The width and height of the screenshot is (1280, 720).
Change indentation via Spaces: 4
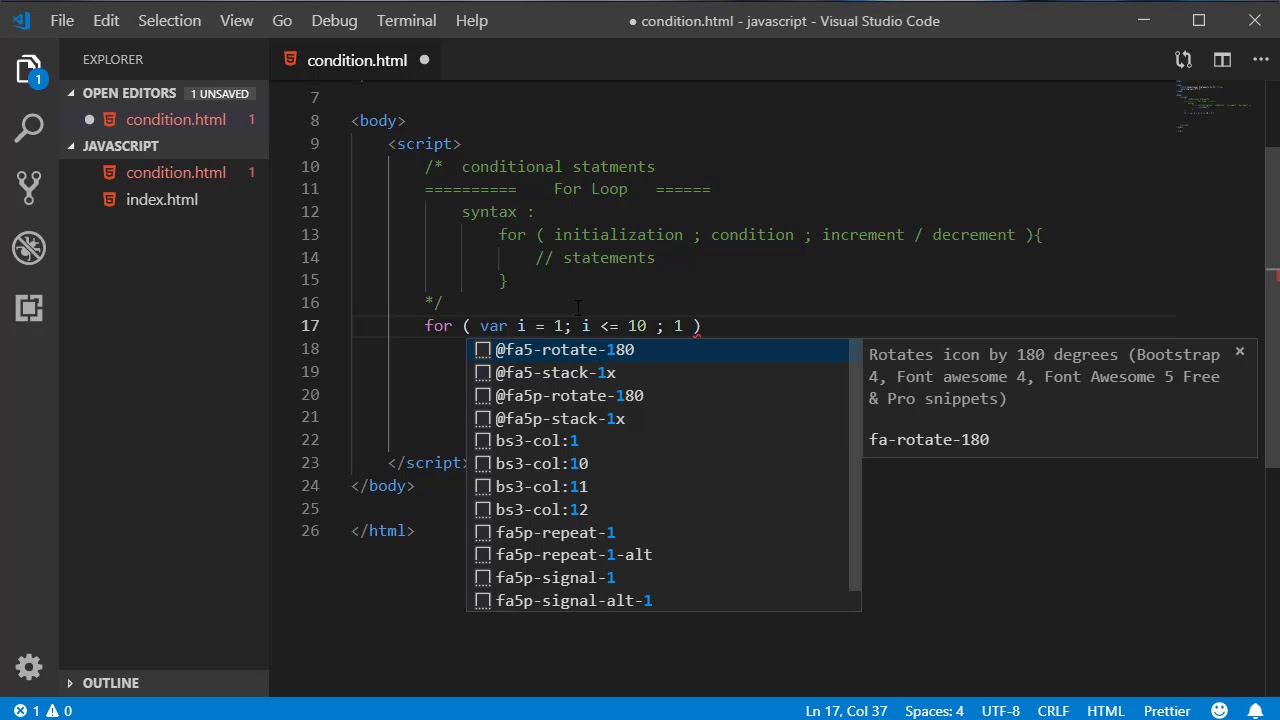pyautogui.click(x=934, y=711)
